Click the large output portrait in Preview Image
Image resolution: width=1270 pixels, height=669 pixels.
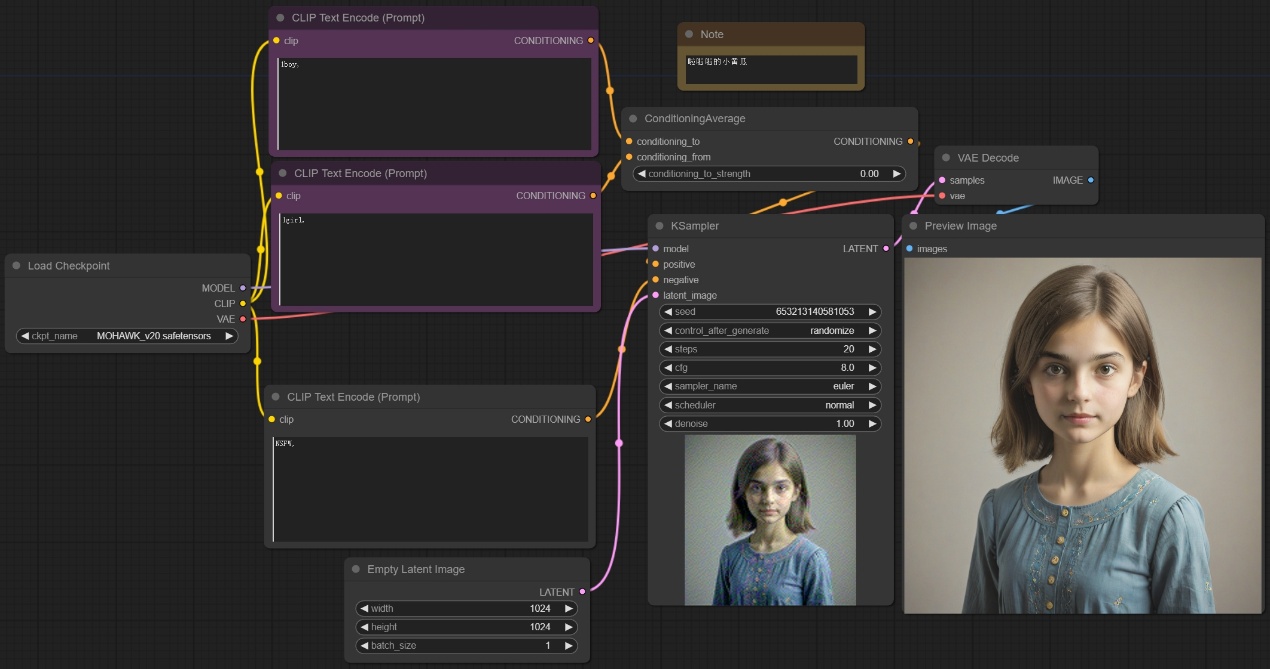click(1082, 435)
